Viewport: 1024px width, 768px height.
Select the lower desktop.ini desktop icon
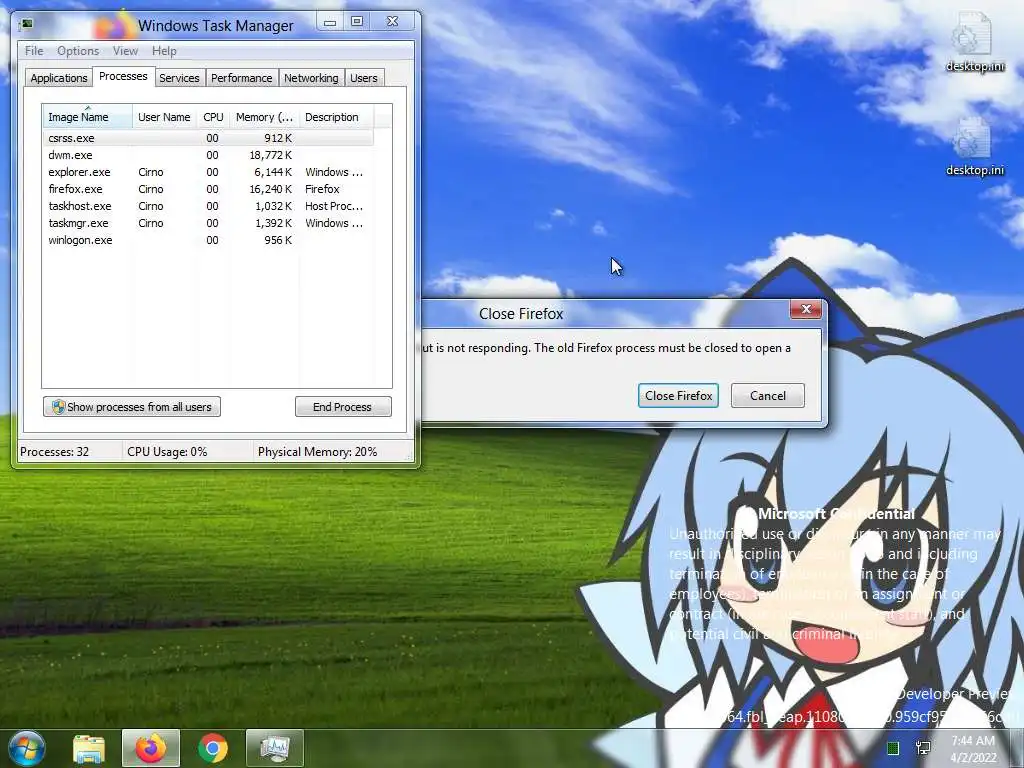(974, 148)
